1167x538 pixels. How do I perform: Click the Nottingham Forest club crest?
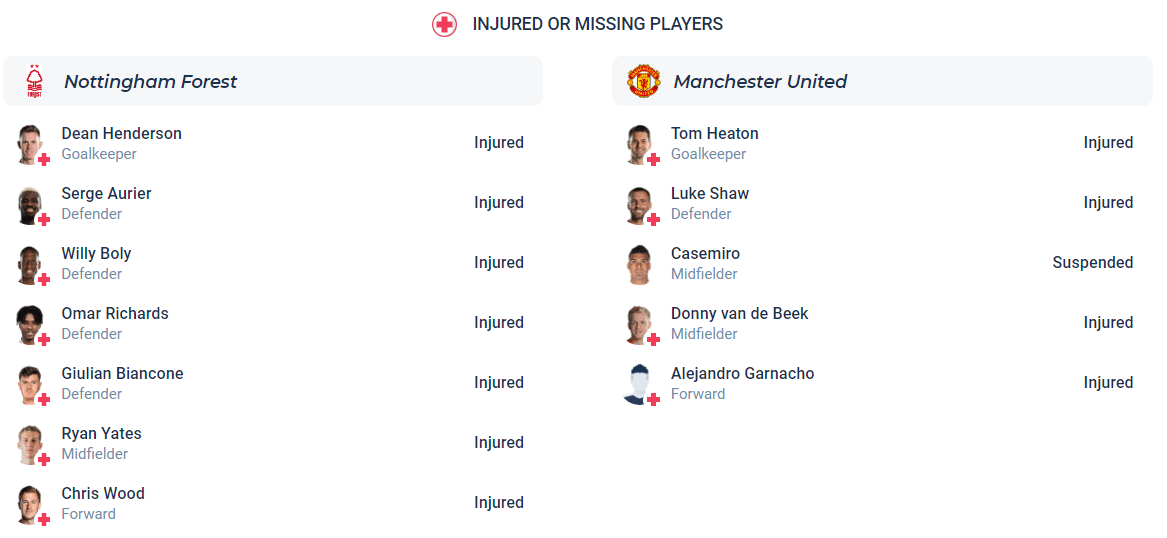click(35, 82)
